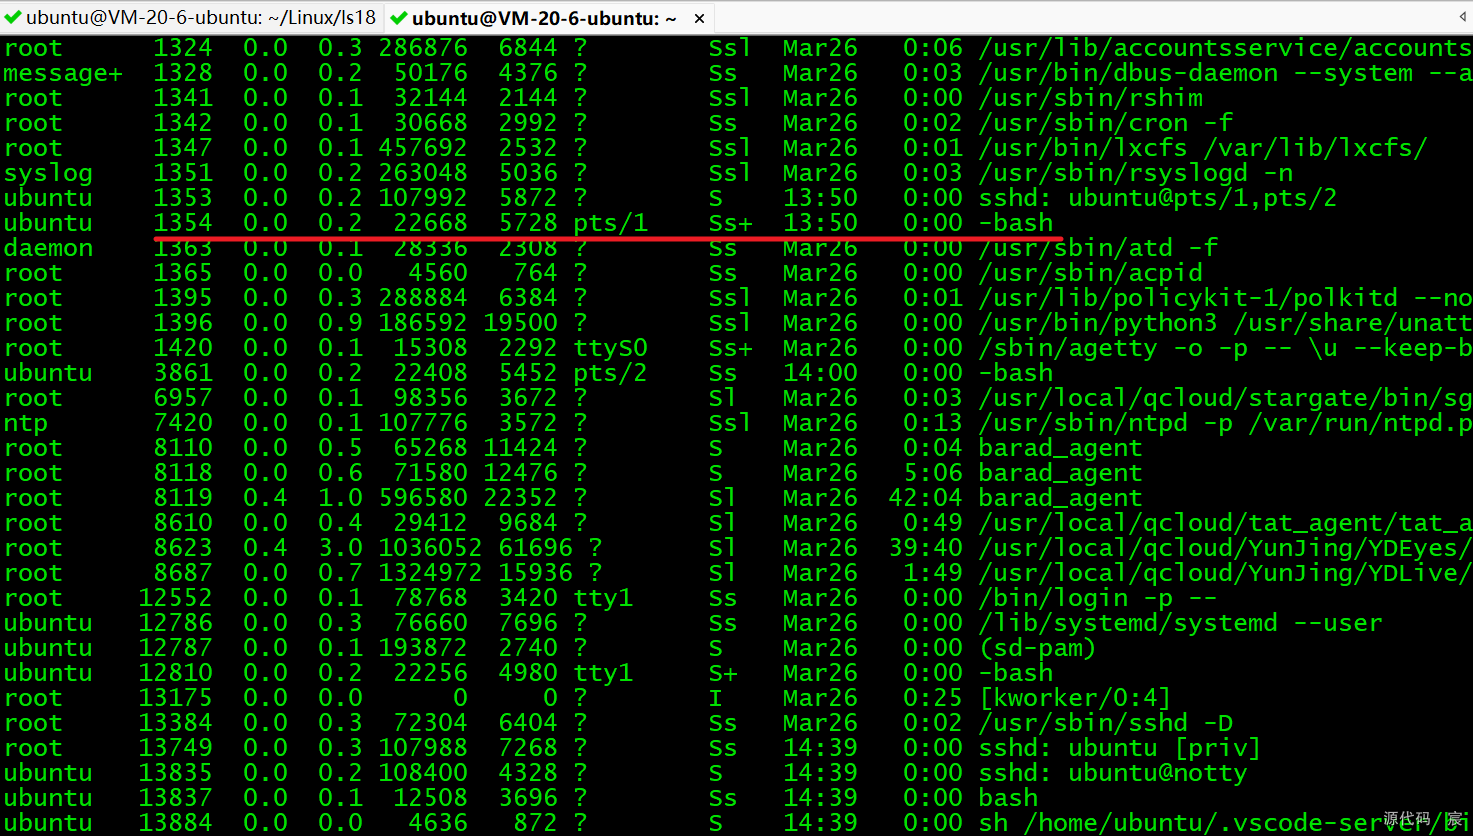
Task: Click PID 13837 in the bash row
Action: pyautogui.click(x=176, y=798)
